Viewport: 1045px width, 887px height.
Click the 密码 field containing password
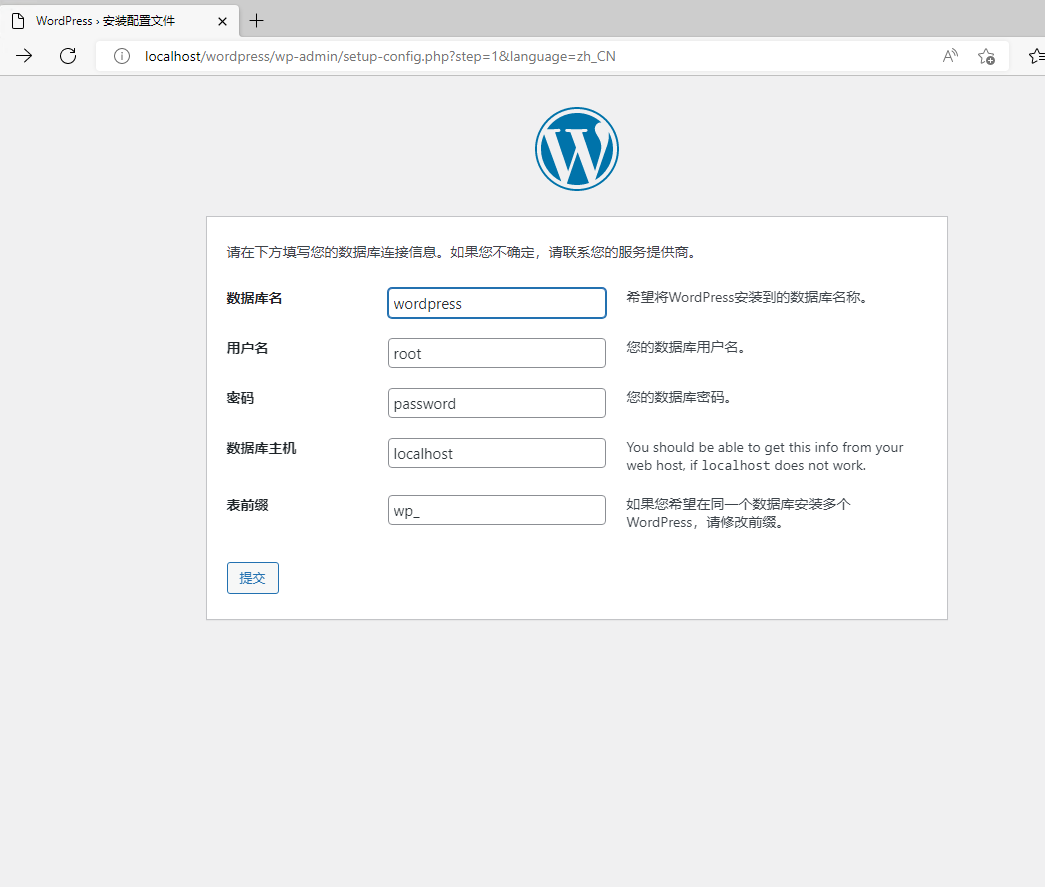(x=497, y=403)
